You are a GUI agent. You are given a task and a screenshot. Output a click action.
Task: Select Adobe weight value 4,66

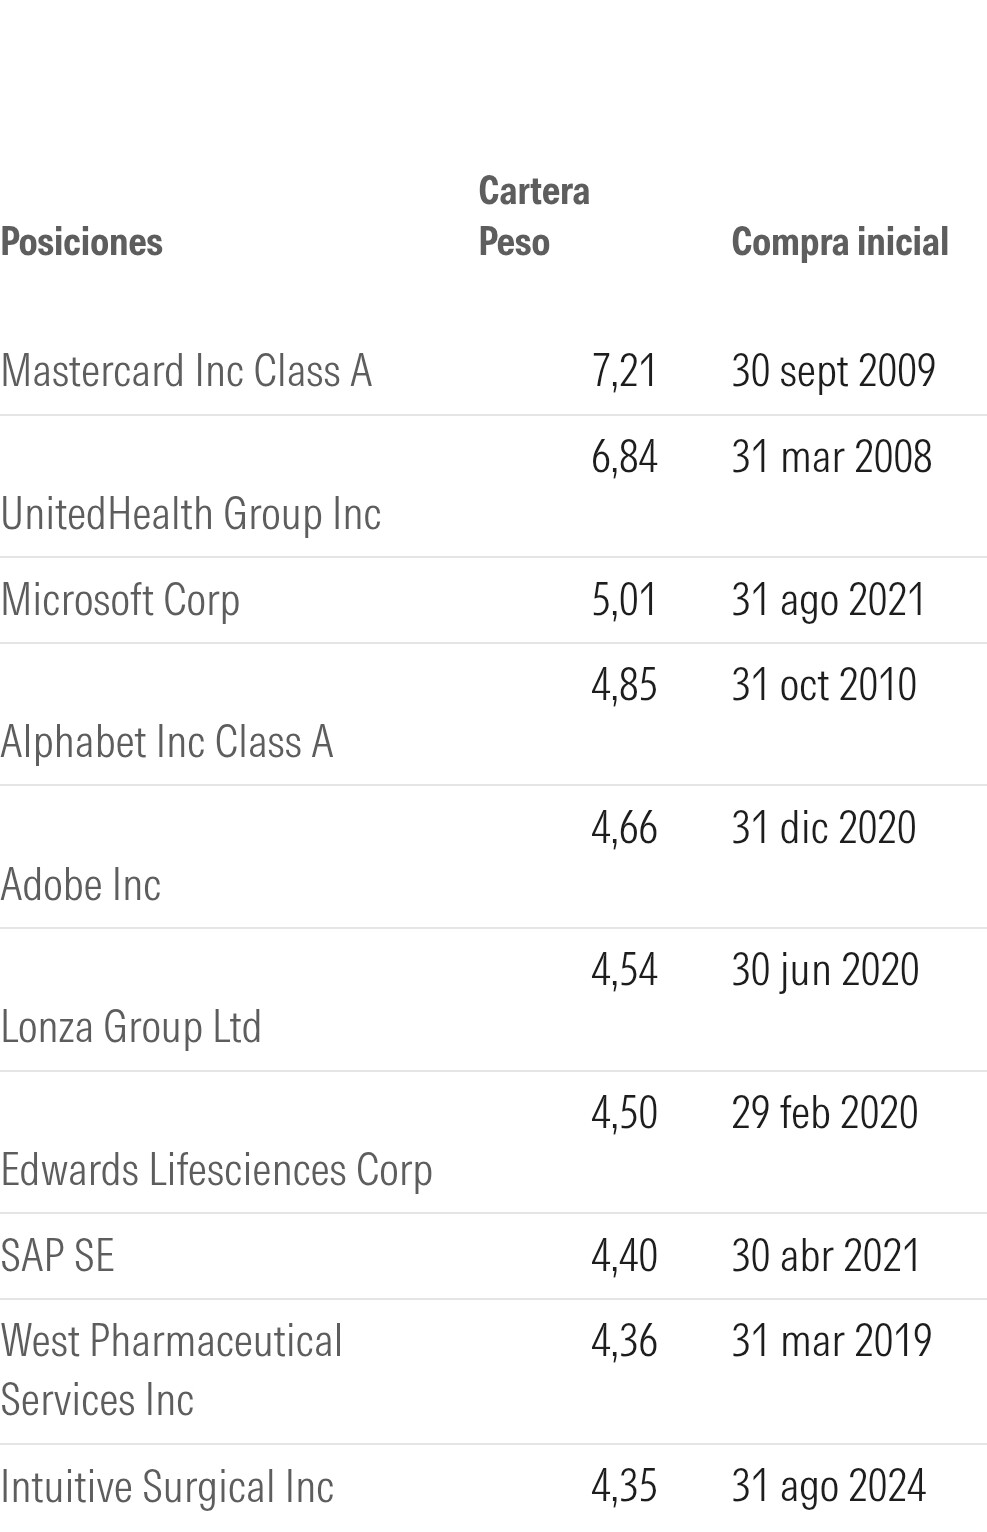point(624,828)
